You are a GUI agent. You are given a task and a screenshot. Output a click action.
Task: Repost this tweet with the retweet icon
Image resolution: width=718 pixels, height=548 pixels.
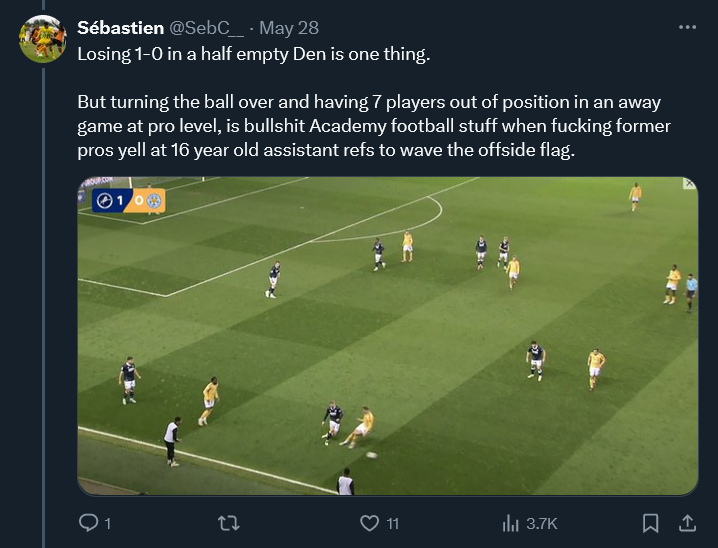229,523
